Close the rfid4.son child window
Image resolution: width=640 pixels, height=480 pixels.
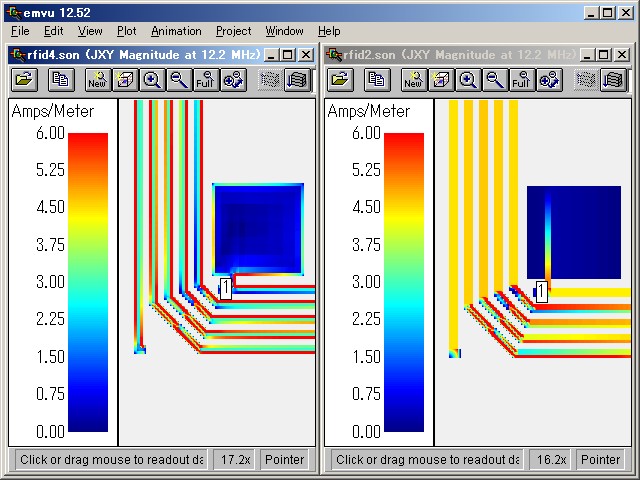[306, 55]
